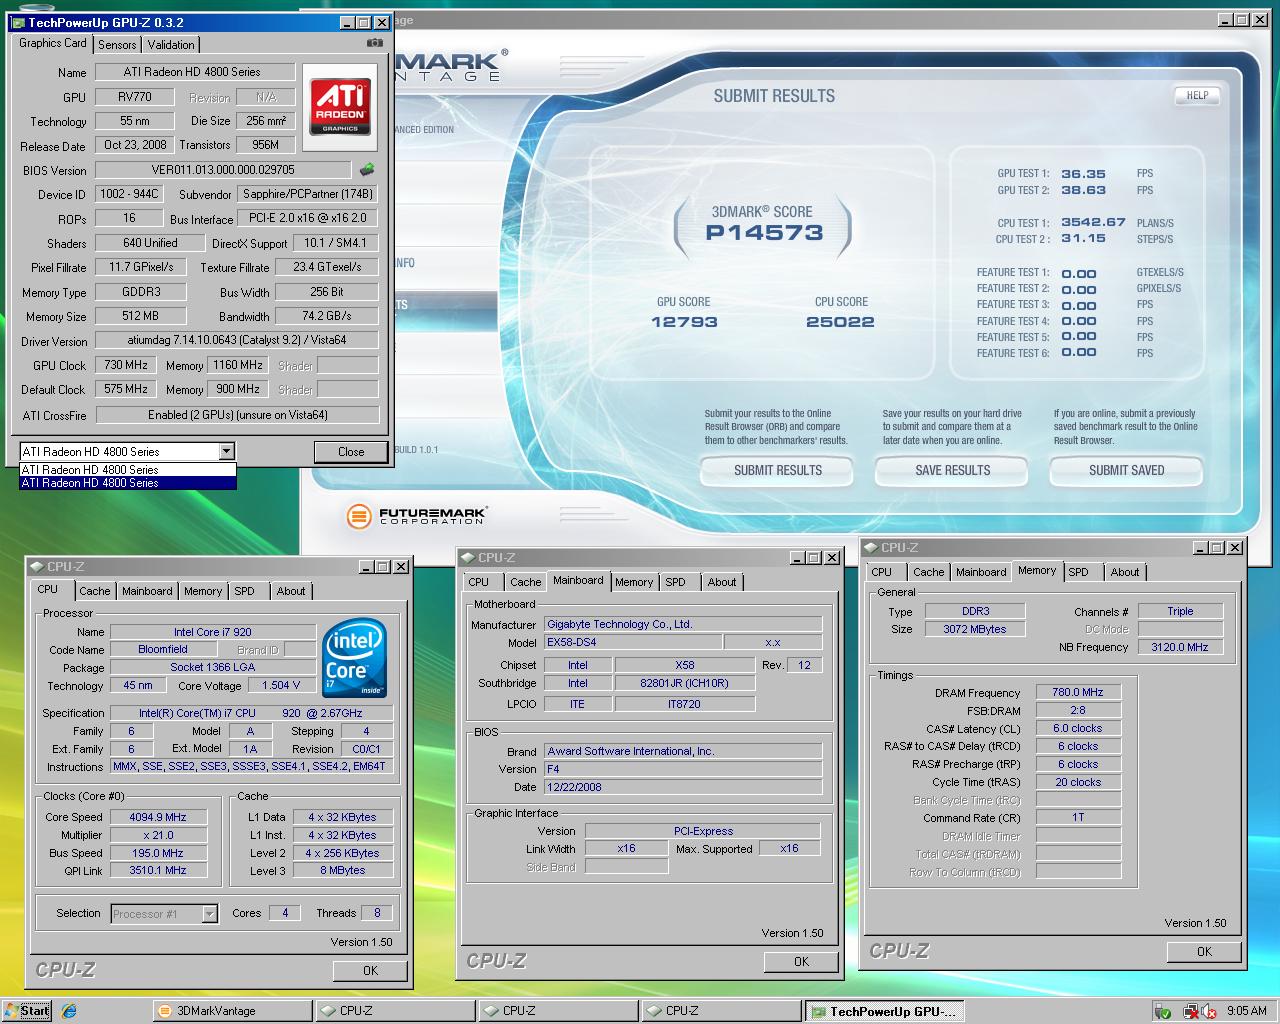Click CPU TEST 1 value 3542.67
This screenshot has width=1280, height=1024.
click(1093, 223)
